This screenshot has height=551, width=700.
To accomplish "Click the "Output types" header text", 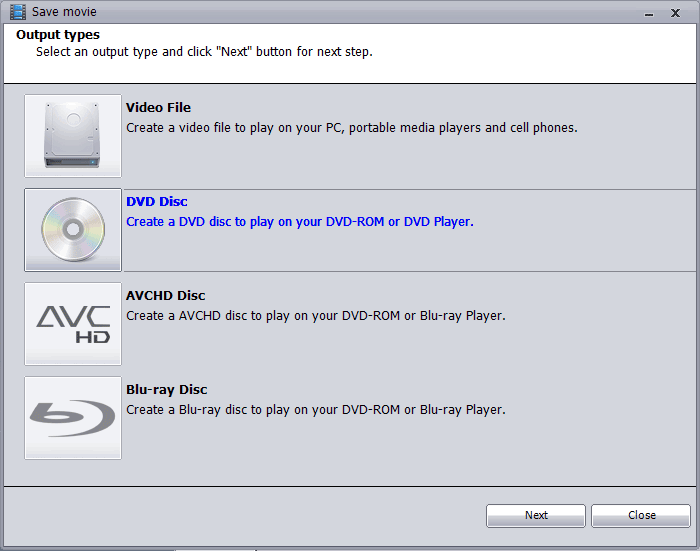I will pos(58,35).
